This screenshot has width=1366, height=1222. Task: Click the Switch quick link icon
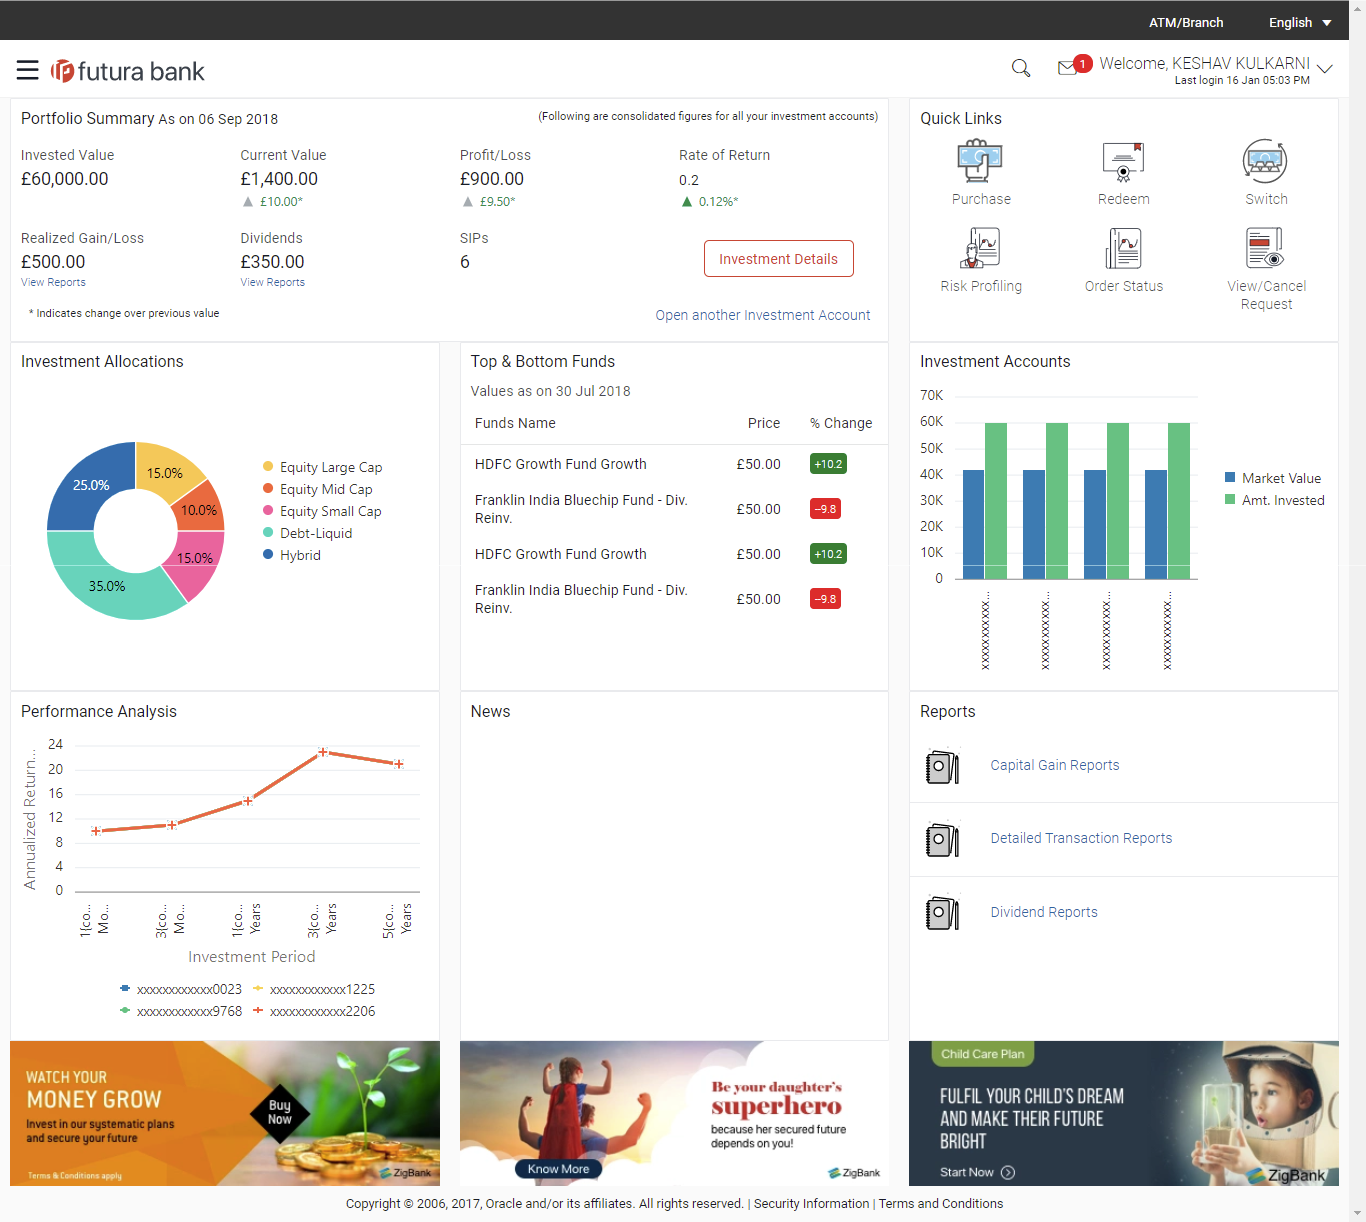[x=1265, y=161]
